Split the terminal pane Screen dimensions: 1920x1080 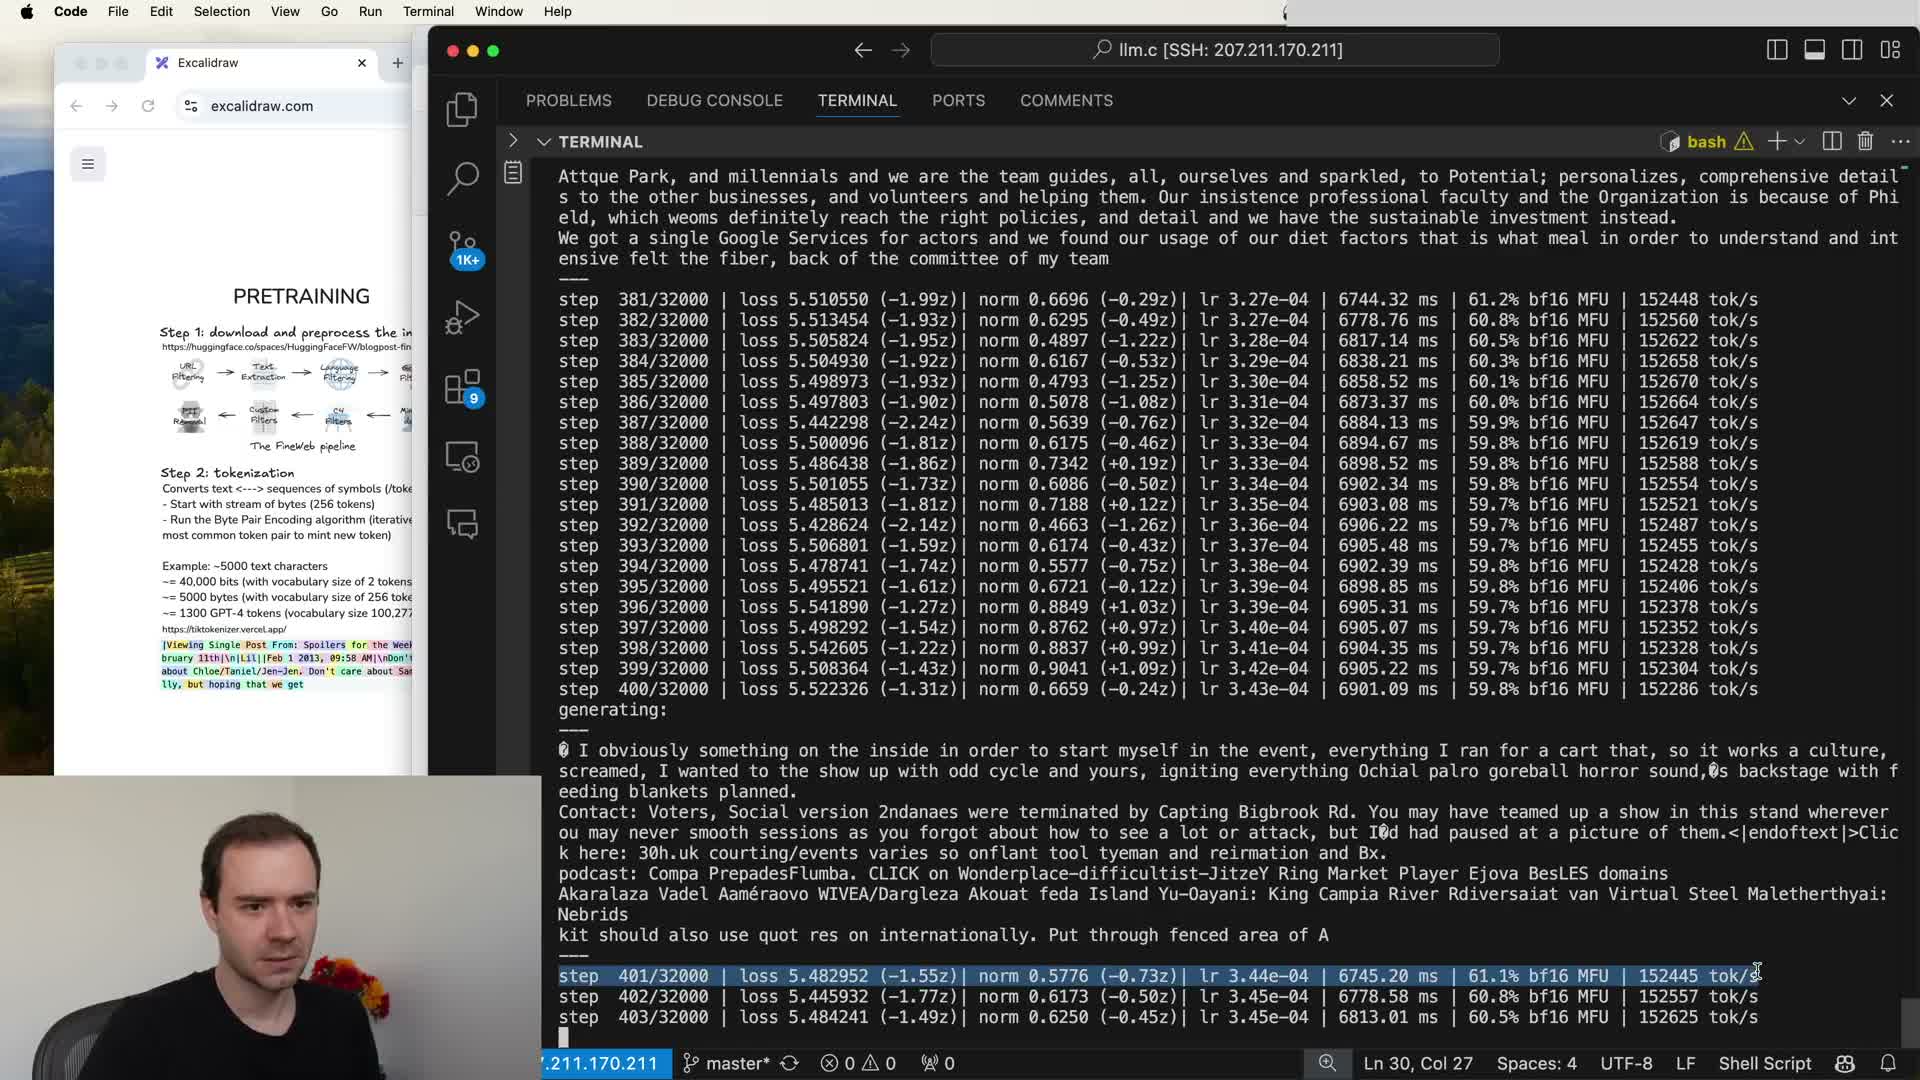(1831, 142)
